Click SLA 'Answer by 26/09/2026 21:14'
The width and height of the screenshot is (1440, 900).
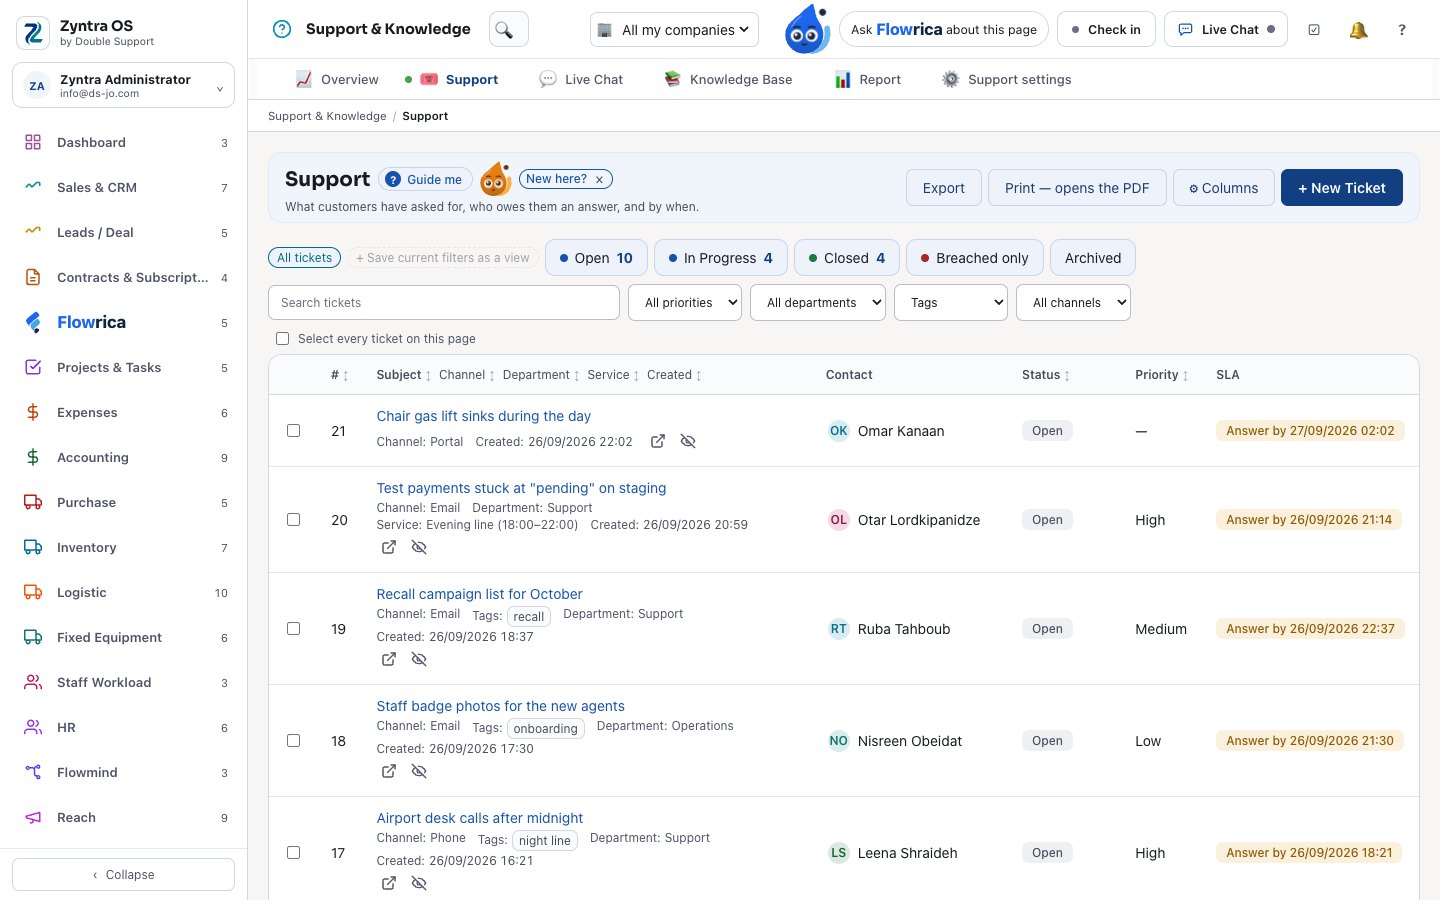1310,520
